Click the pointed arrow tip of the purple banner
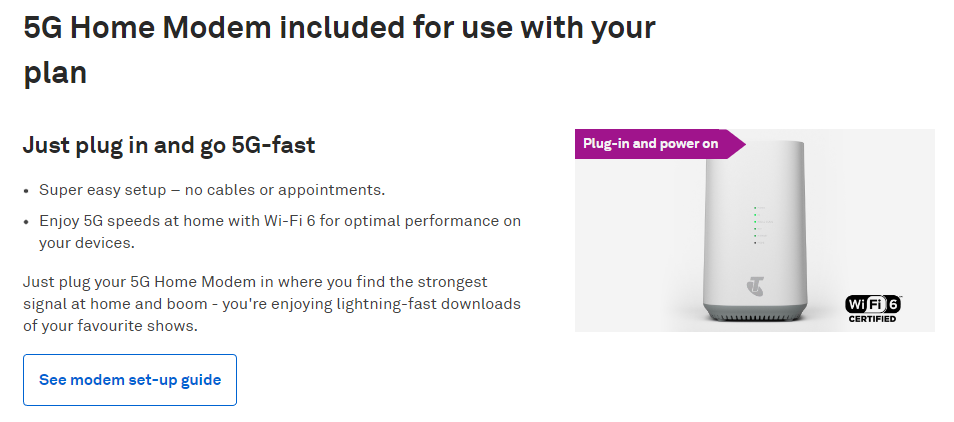Image resolution: width=954 pixels, height=422 pixels. pos(738,144)
